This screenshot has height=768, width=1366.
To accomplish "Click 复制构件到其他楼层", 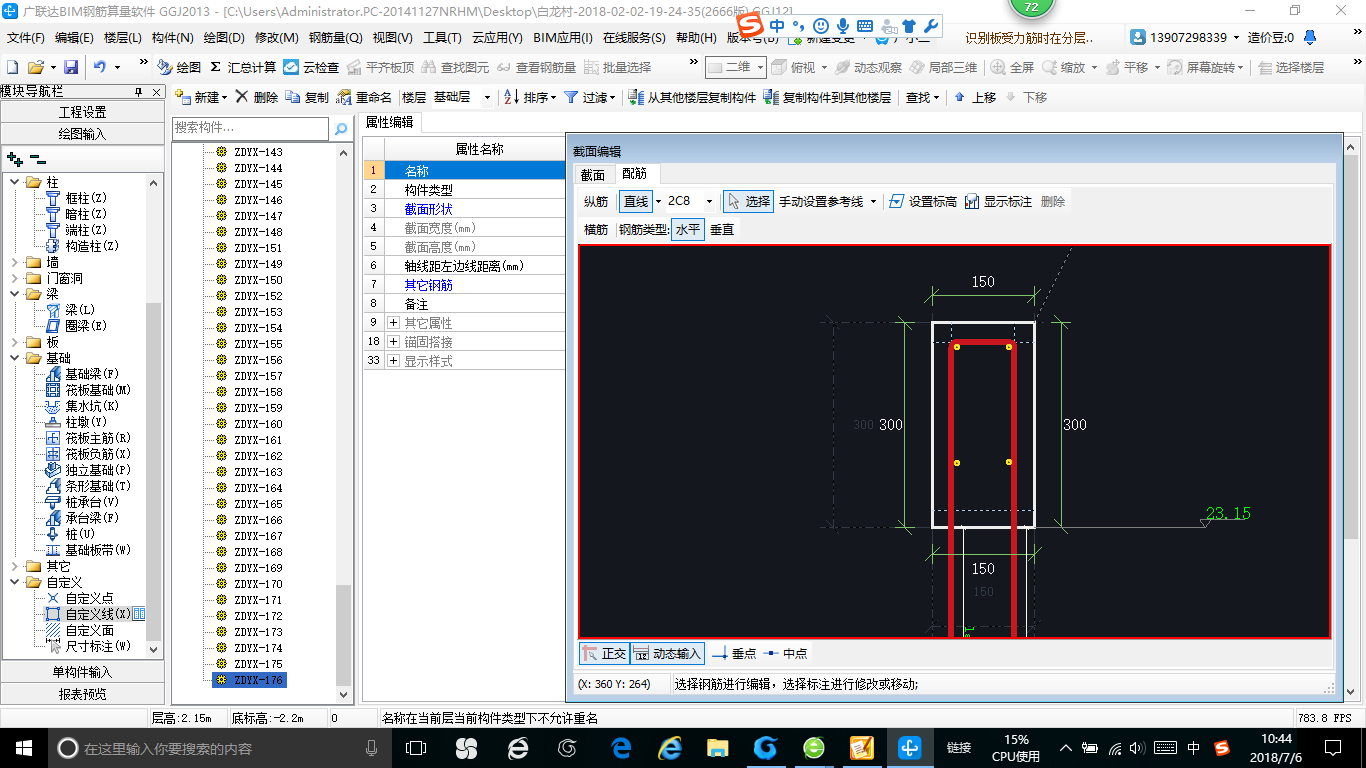I will pyautogui.click(x=827, y=97).
